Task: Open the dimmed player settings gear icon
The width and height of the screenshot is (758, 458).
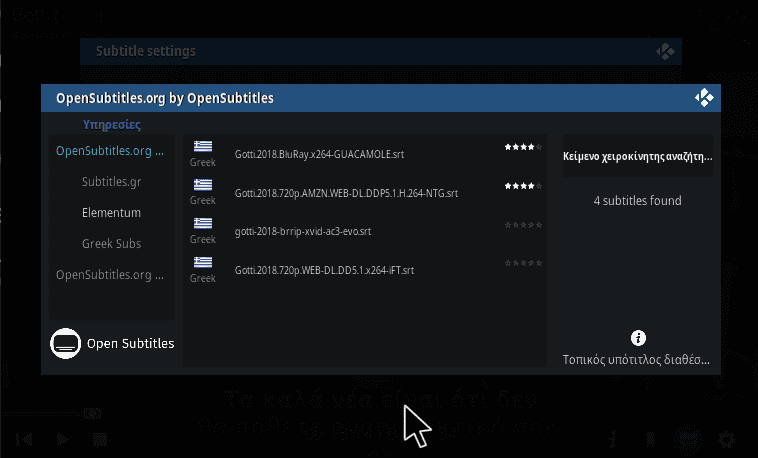Action: click(x=726, y=440)
